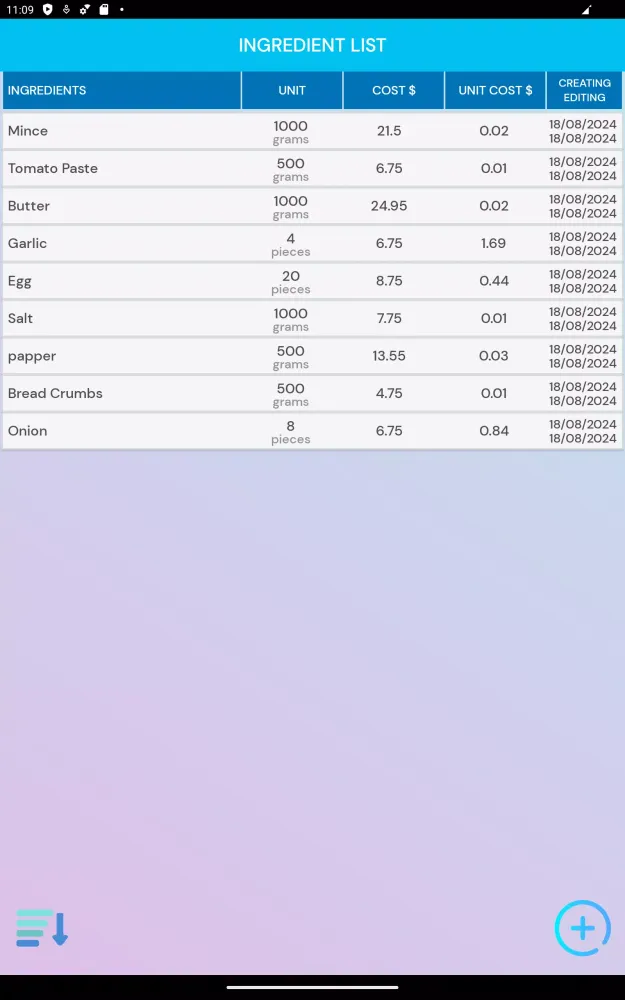Tap the UNIT COST $ header
The width and height of the screenshot is (625, 1000).
pos(495,90)
